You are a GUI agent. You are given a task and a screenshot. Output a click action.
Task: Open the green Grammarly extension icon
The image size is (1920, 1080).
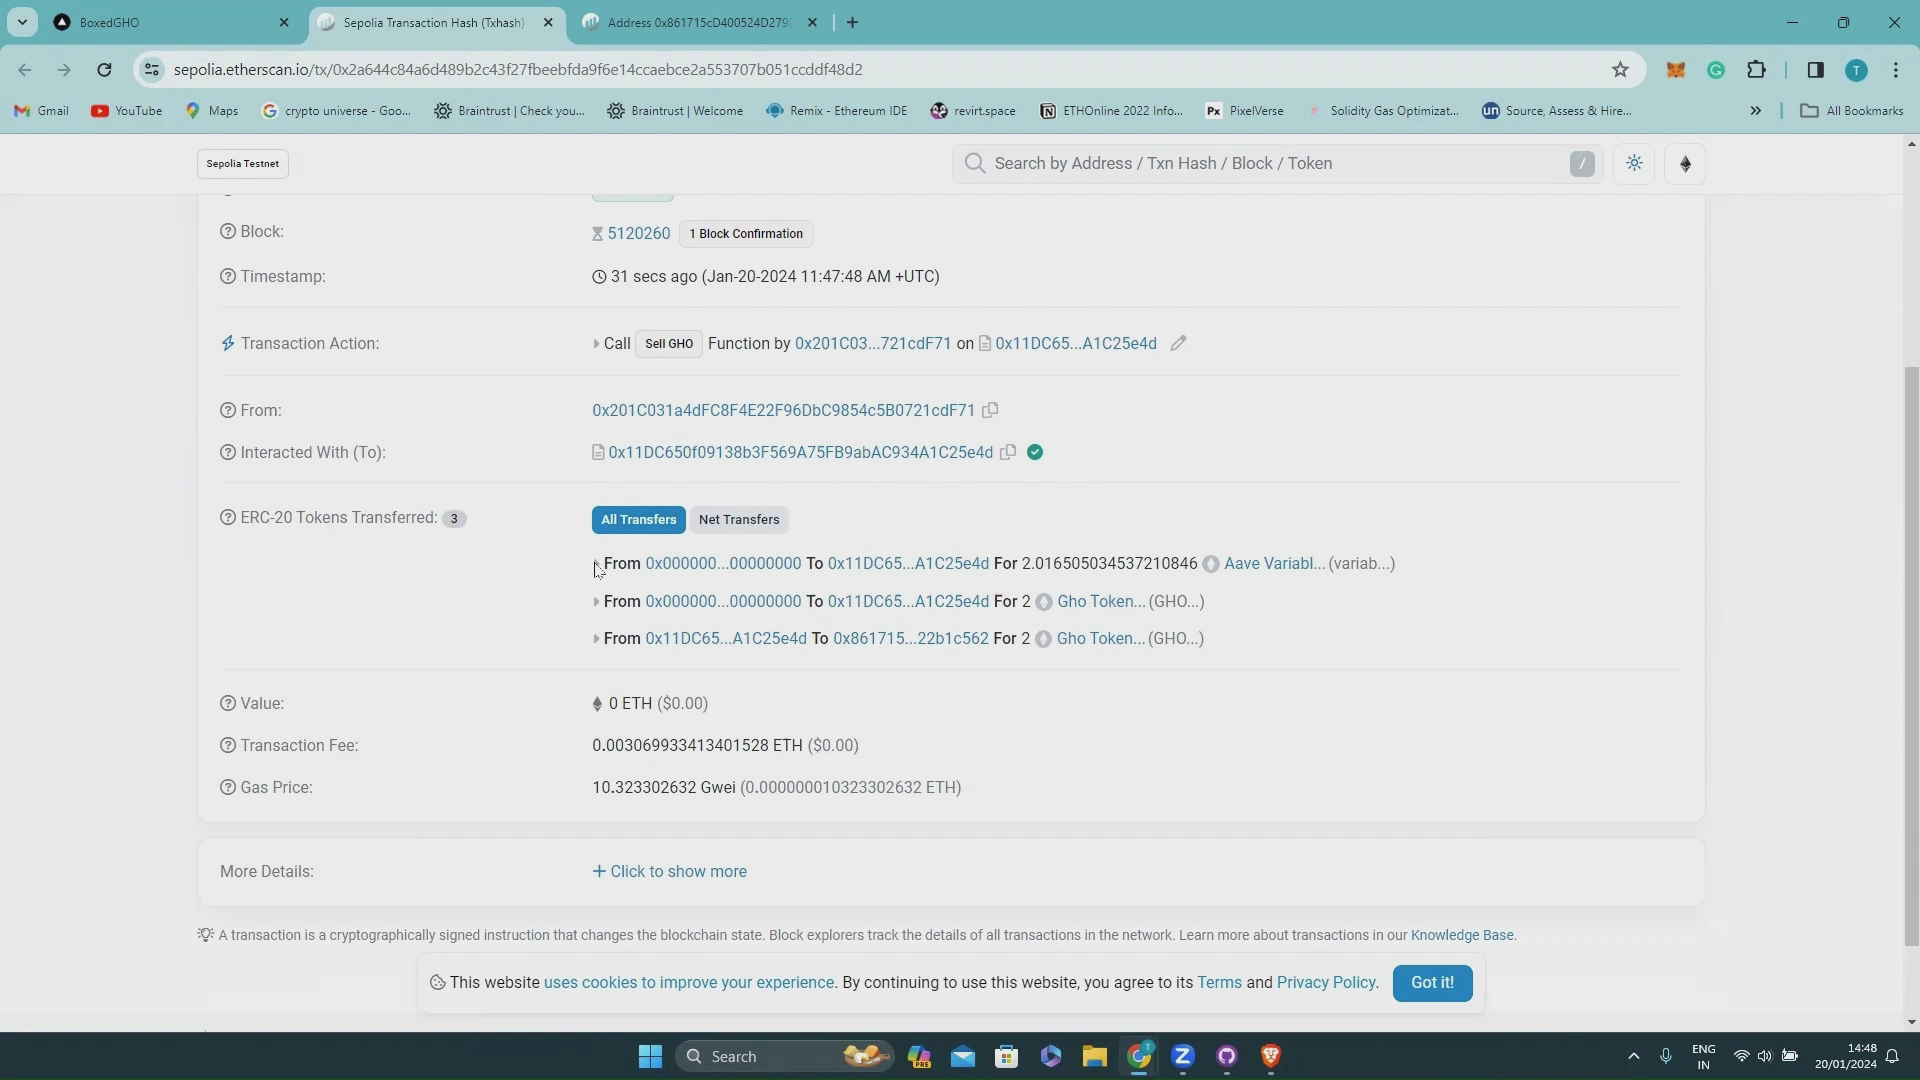pos(1716,70)
